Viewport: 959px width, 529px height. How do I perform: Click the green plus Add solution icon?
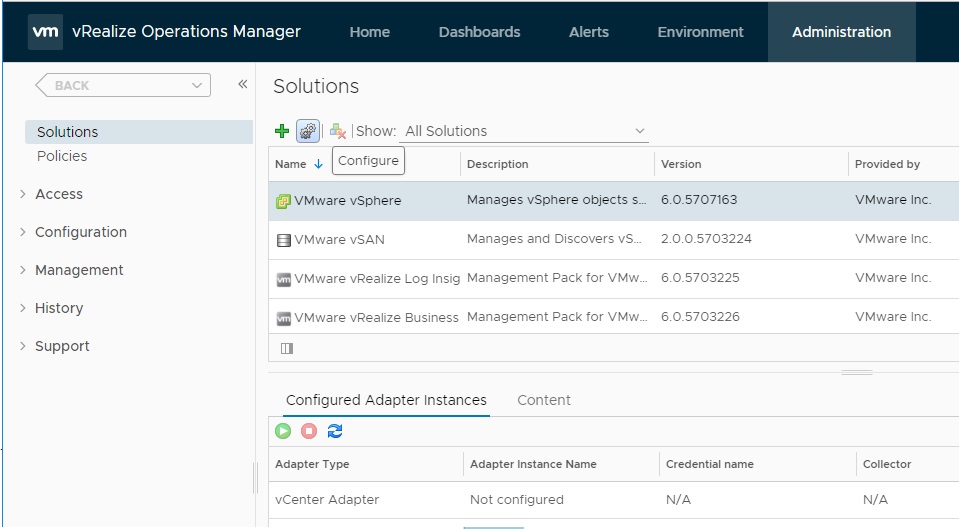click(282, 131)
